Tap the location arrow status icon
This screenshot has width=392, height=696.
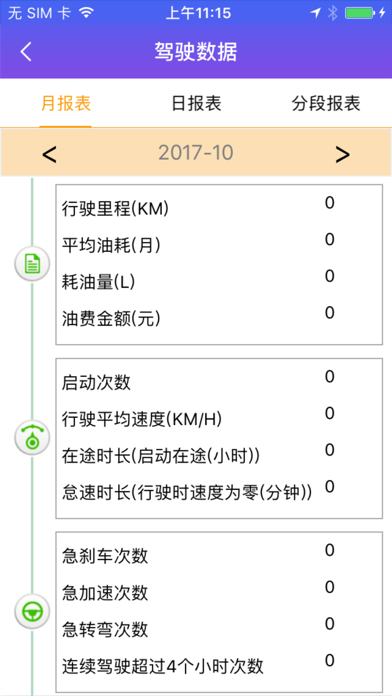pos(315,13)
